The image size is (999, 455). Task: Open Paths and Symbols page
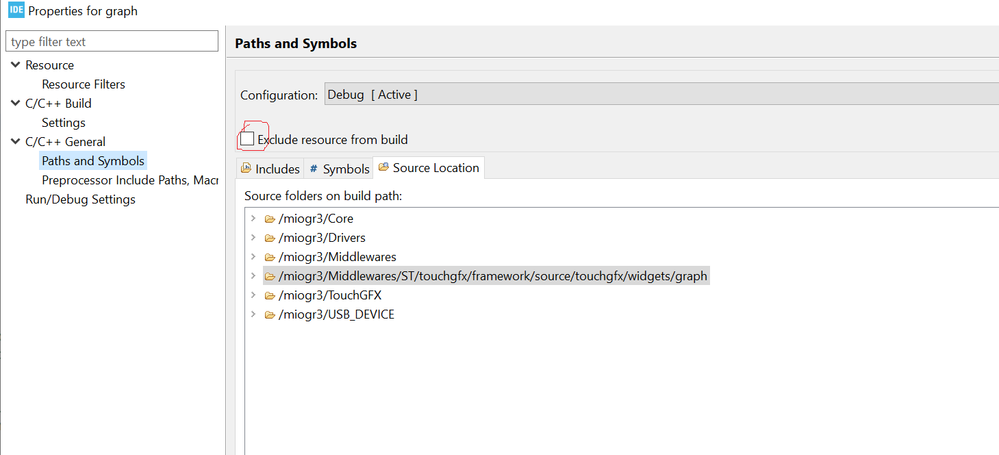[93, 161]
